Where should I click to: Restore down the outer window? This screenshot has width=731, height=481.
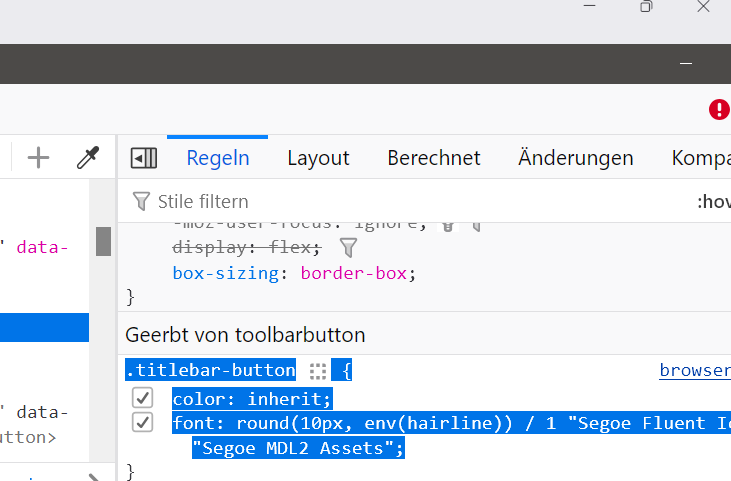point(646,7)
